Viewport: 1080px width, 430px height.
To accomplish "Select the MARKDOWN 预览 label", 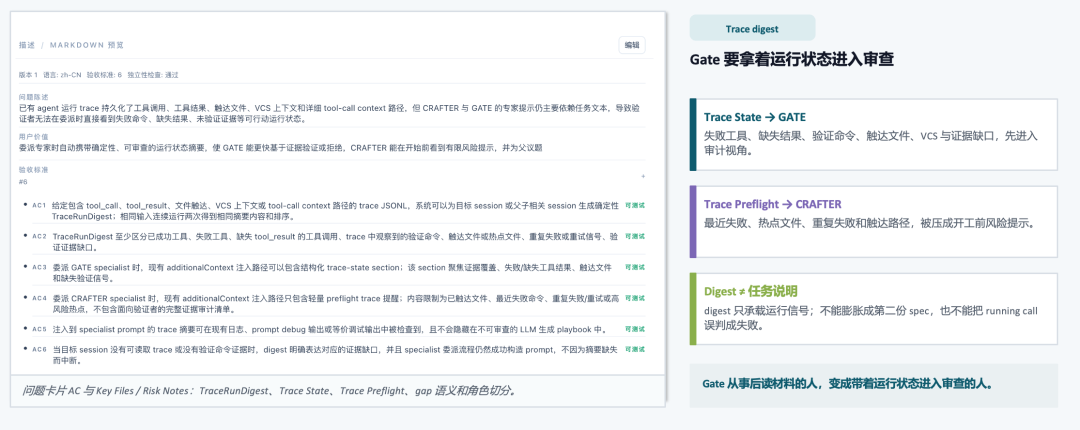I will tap(87, 45).
